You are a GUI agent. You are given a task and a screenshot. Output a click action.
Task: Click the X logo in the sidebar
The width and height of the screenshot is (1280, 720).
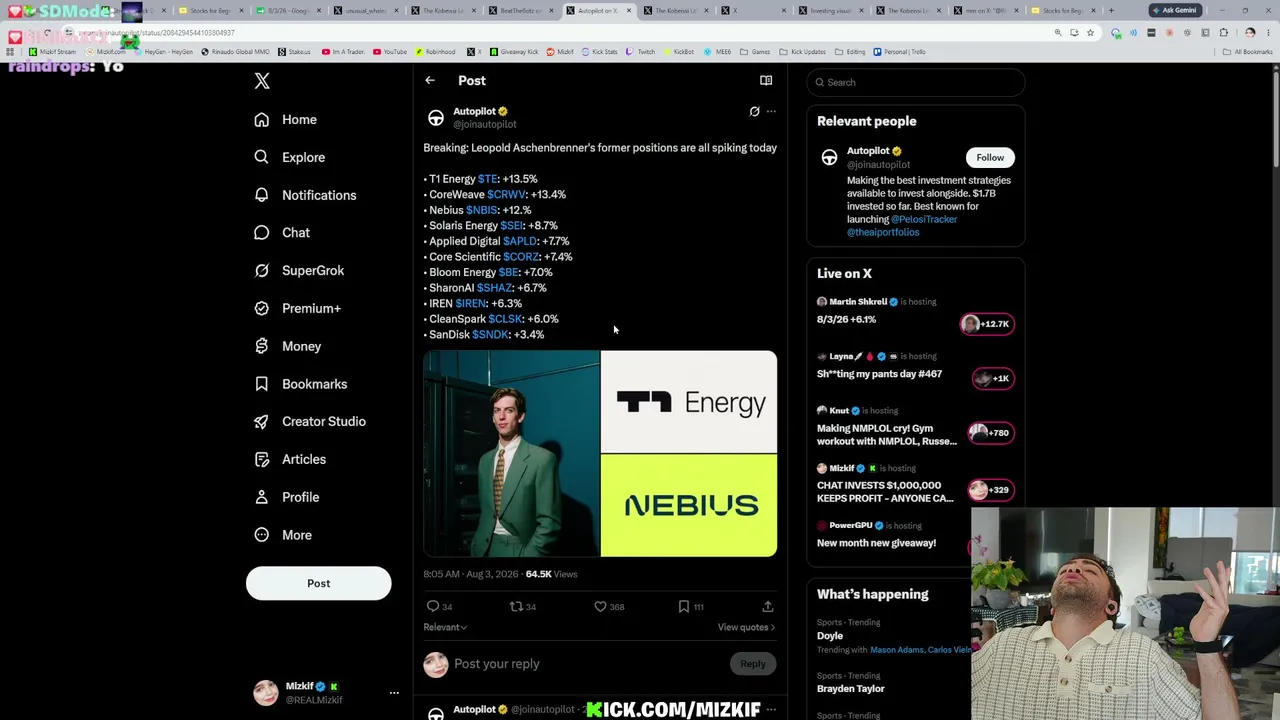262,81
